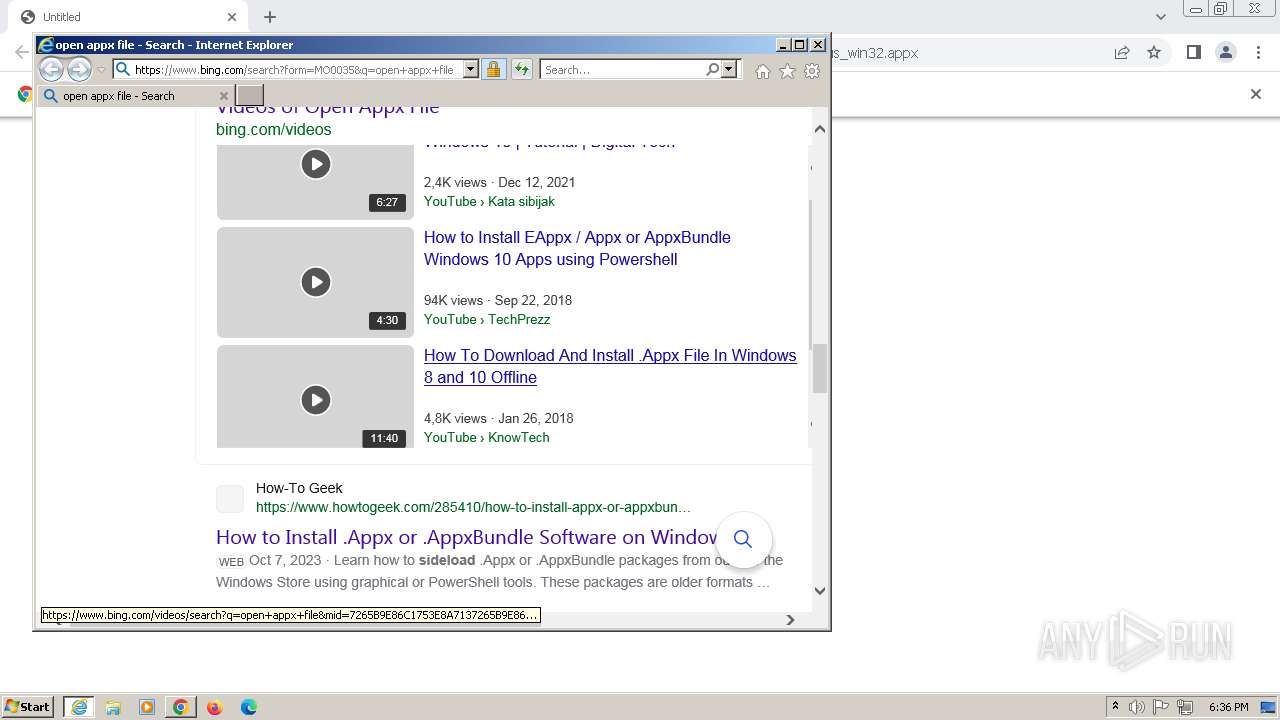The width and height of the screenshot is (1280, 720).
Task: Click the tray volume speaker icon
Action: point(1137,707)
